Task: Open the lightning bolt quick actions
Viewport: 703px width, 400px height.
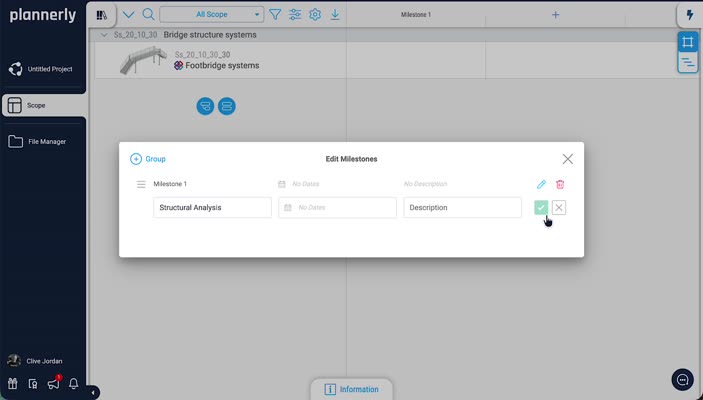Action: (x=690, y=15)
